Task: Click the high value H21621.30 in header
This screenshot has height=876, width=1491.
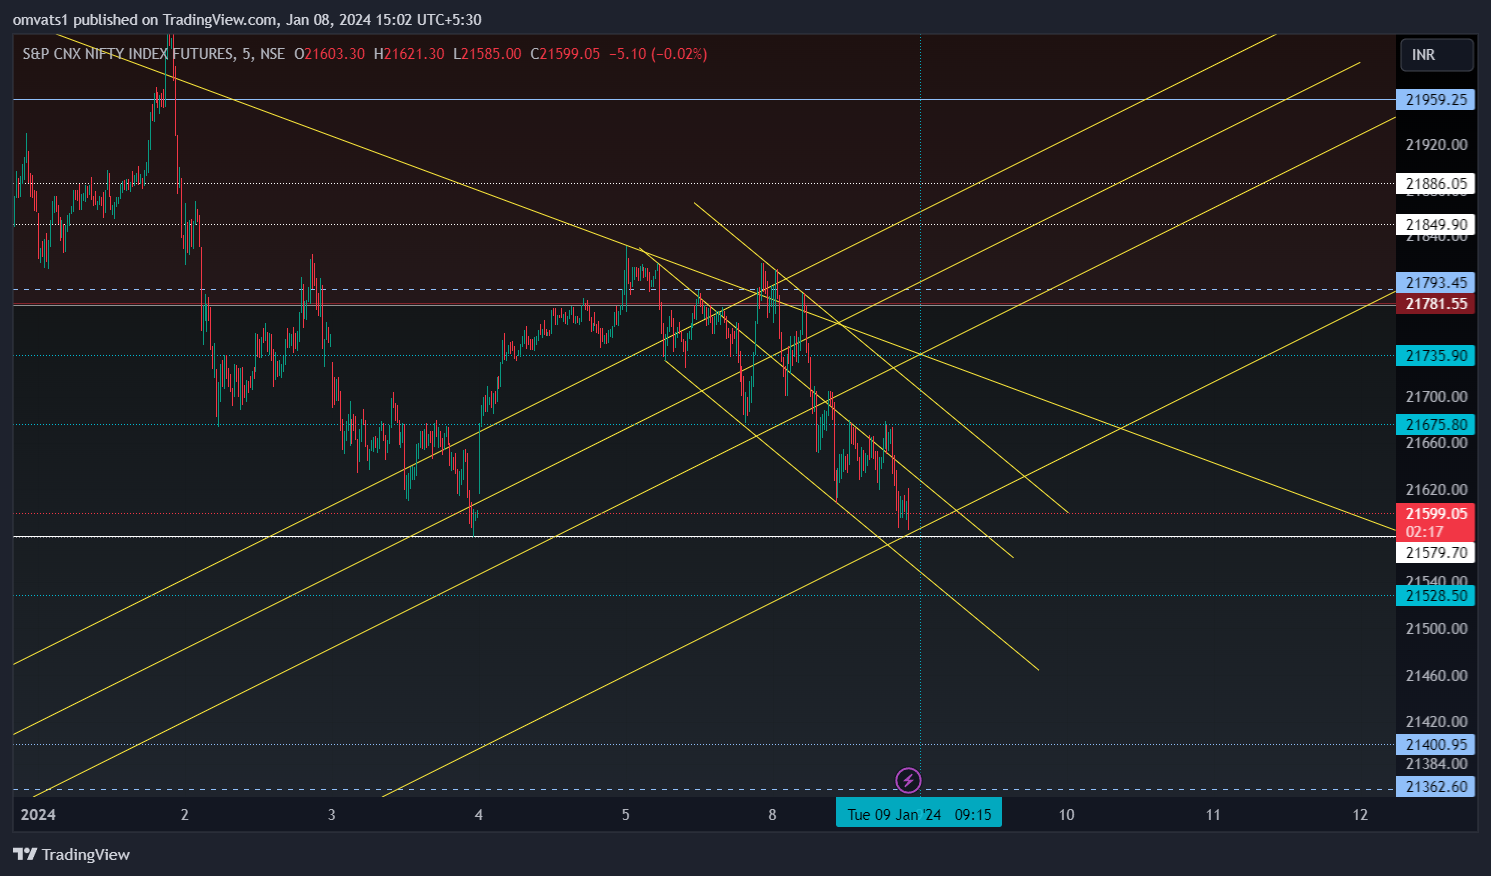Action: point(409,54)
